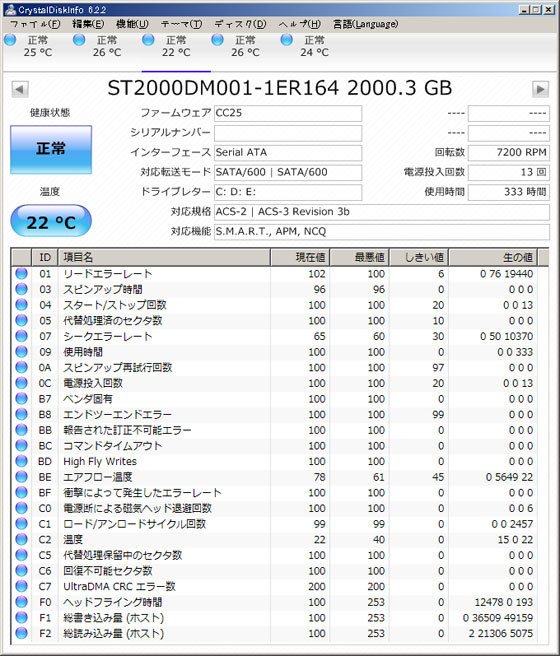
Task: Click status icon for row 09 使用時間
Action: tap(21, 352)
